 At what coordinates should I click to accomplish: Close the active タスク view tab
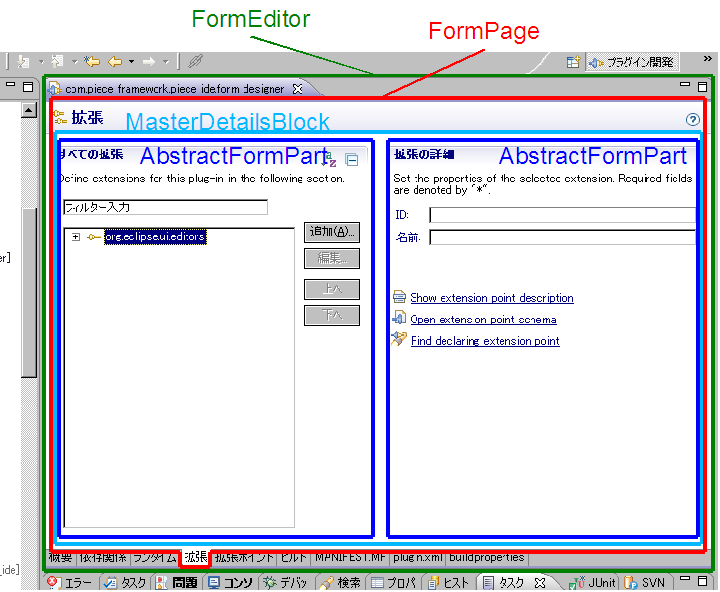click(x=540, y=583)
